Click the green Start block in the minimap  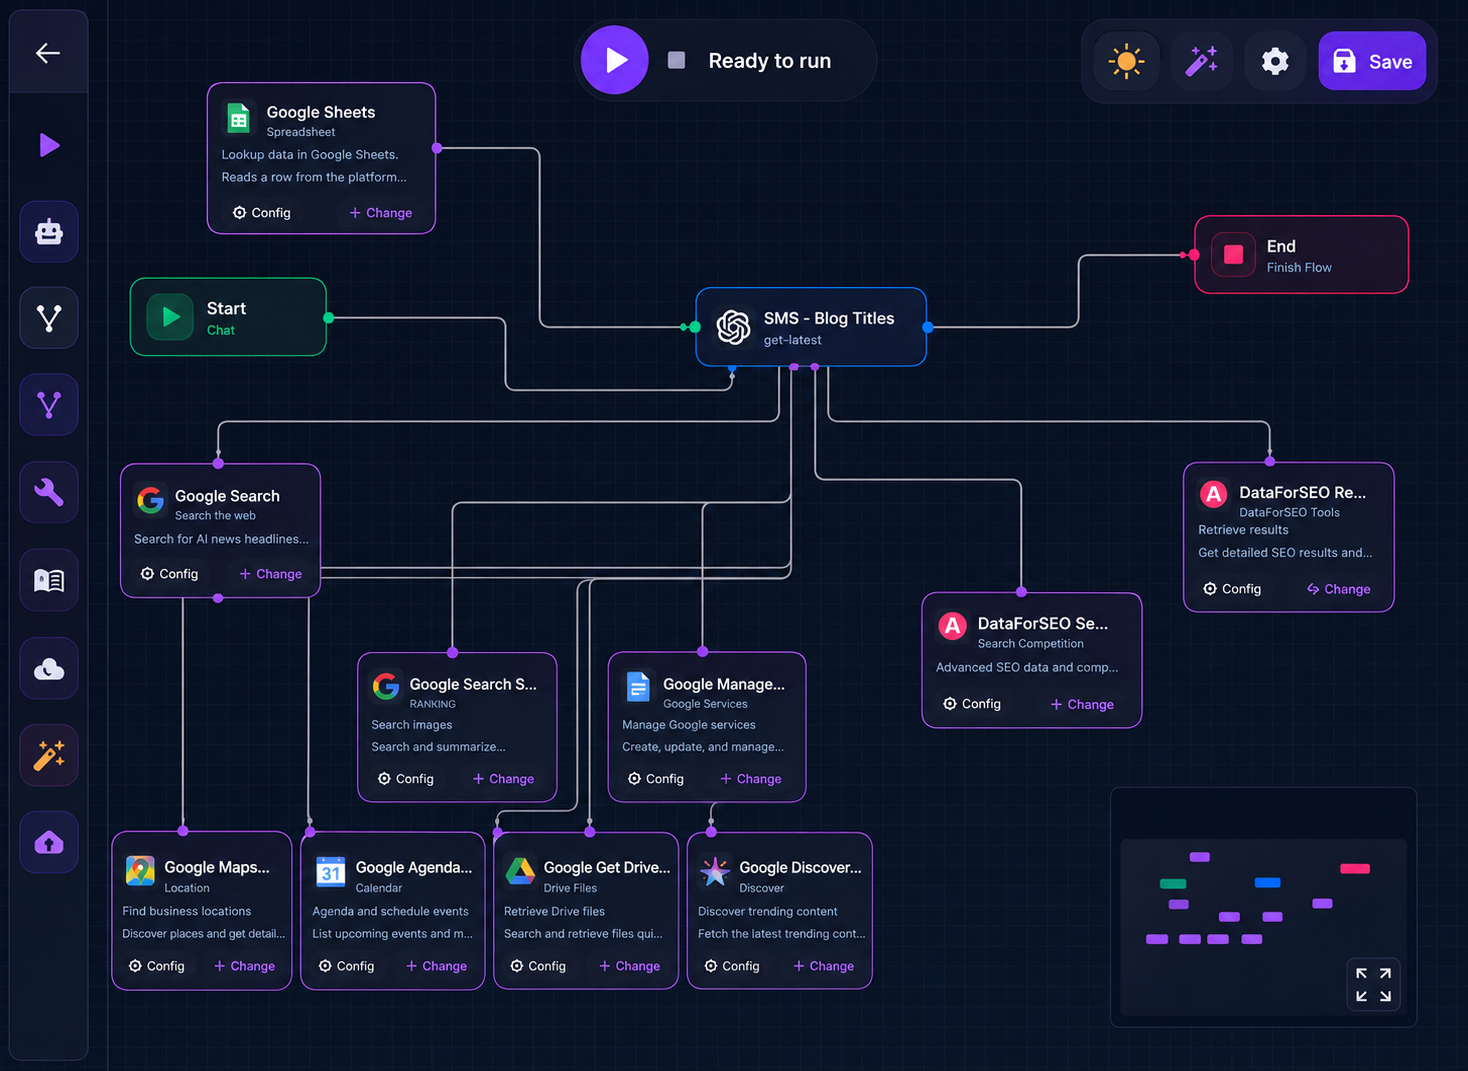click(x=1173, y=884)
